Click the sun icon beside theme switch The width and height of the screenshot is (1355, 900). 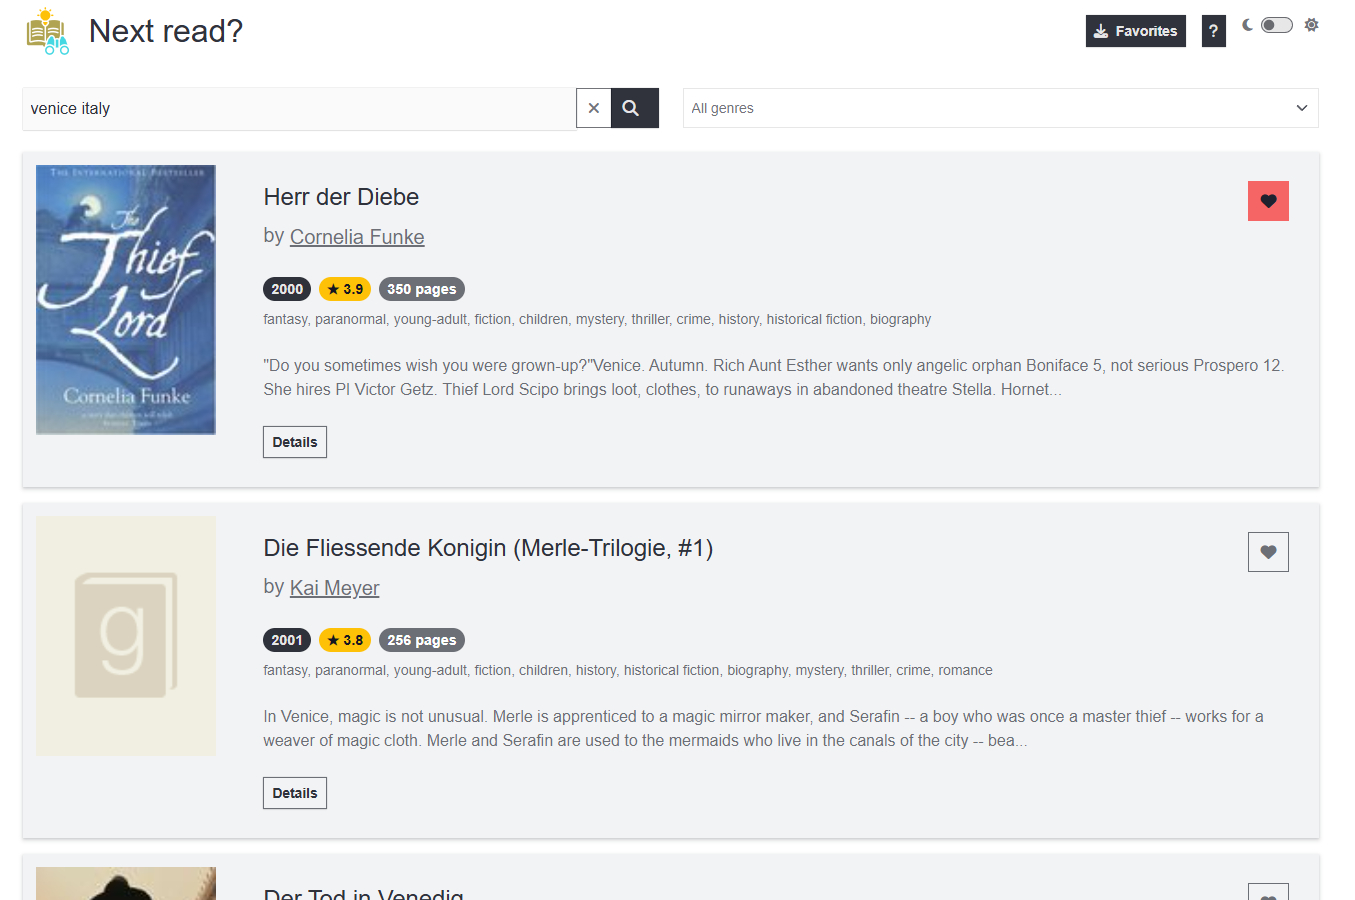(x=1311, y=25)
